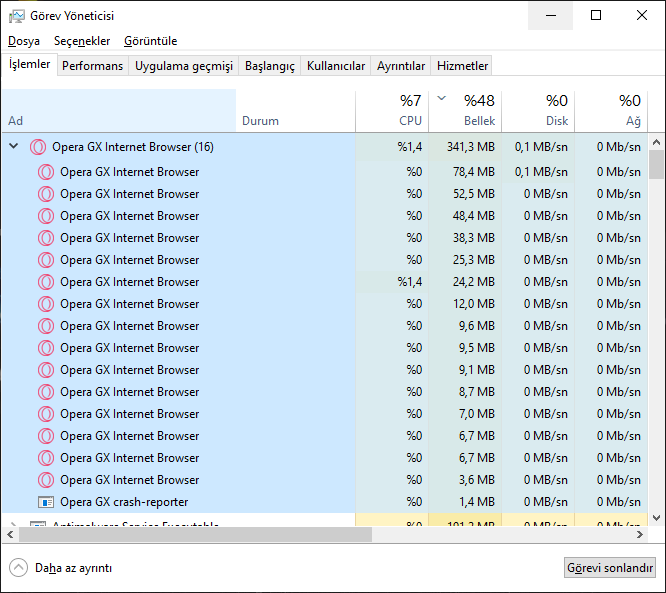Go to the Kullanıcılar tab
666x593 pixels.
click(x=336, y=66)
